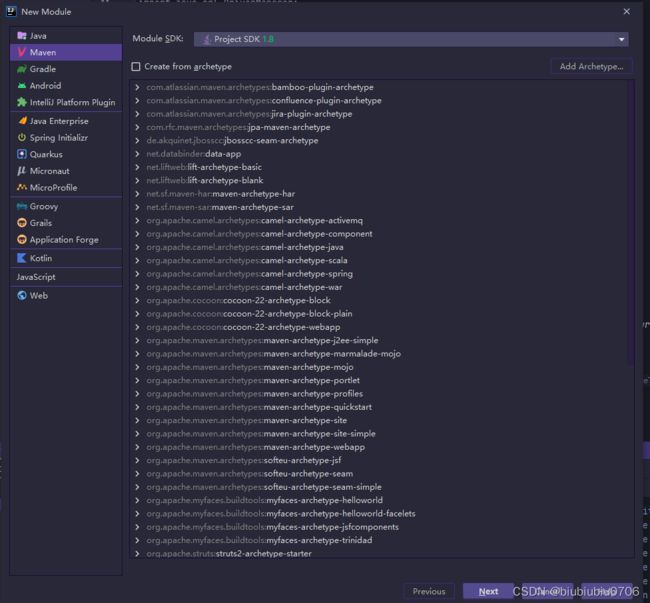Select camel-archetype-component row

click(382, 234)
